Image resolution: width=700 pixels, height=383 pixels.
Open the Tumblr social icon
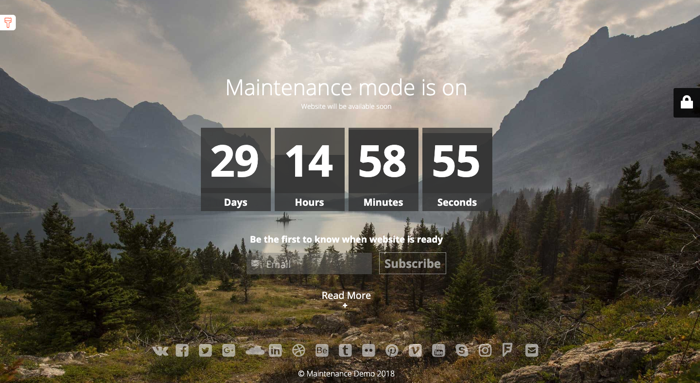tap(345, 350)
